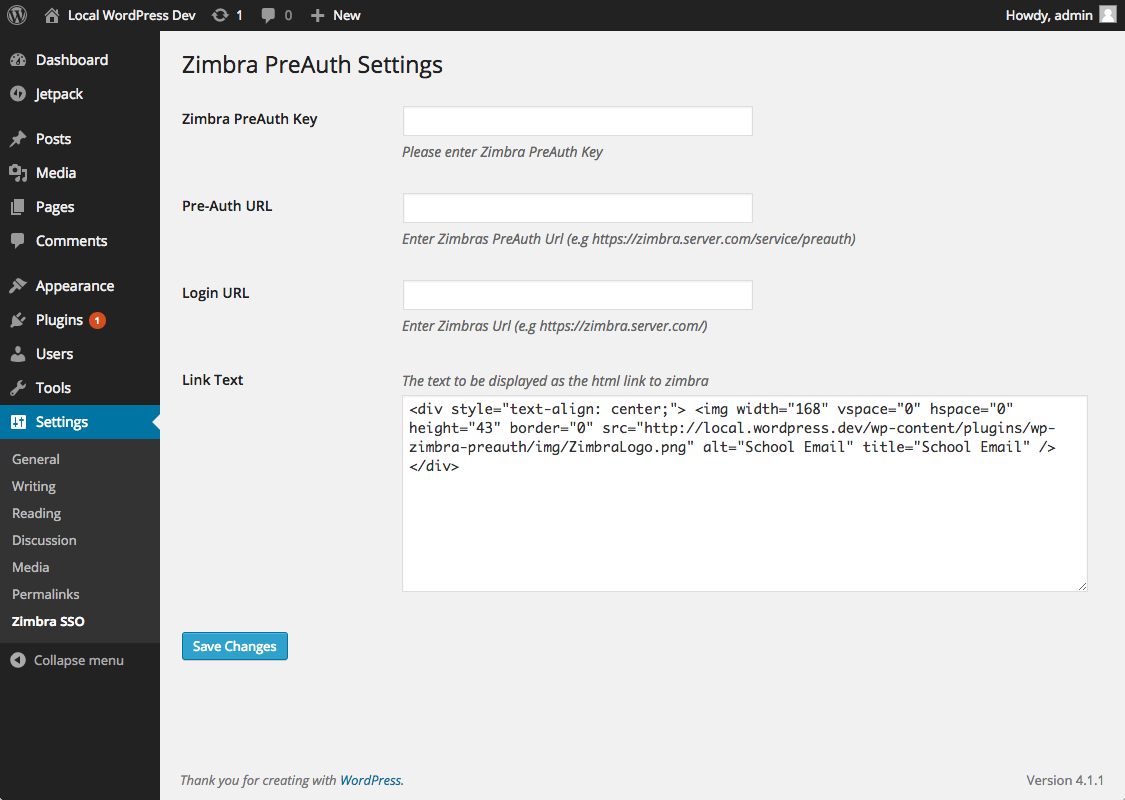Follow the WordPress footer link
The height and width of the screenshot is (800, 1125).
tap(371, 780)
